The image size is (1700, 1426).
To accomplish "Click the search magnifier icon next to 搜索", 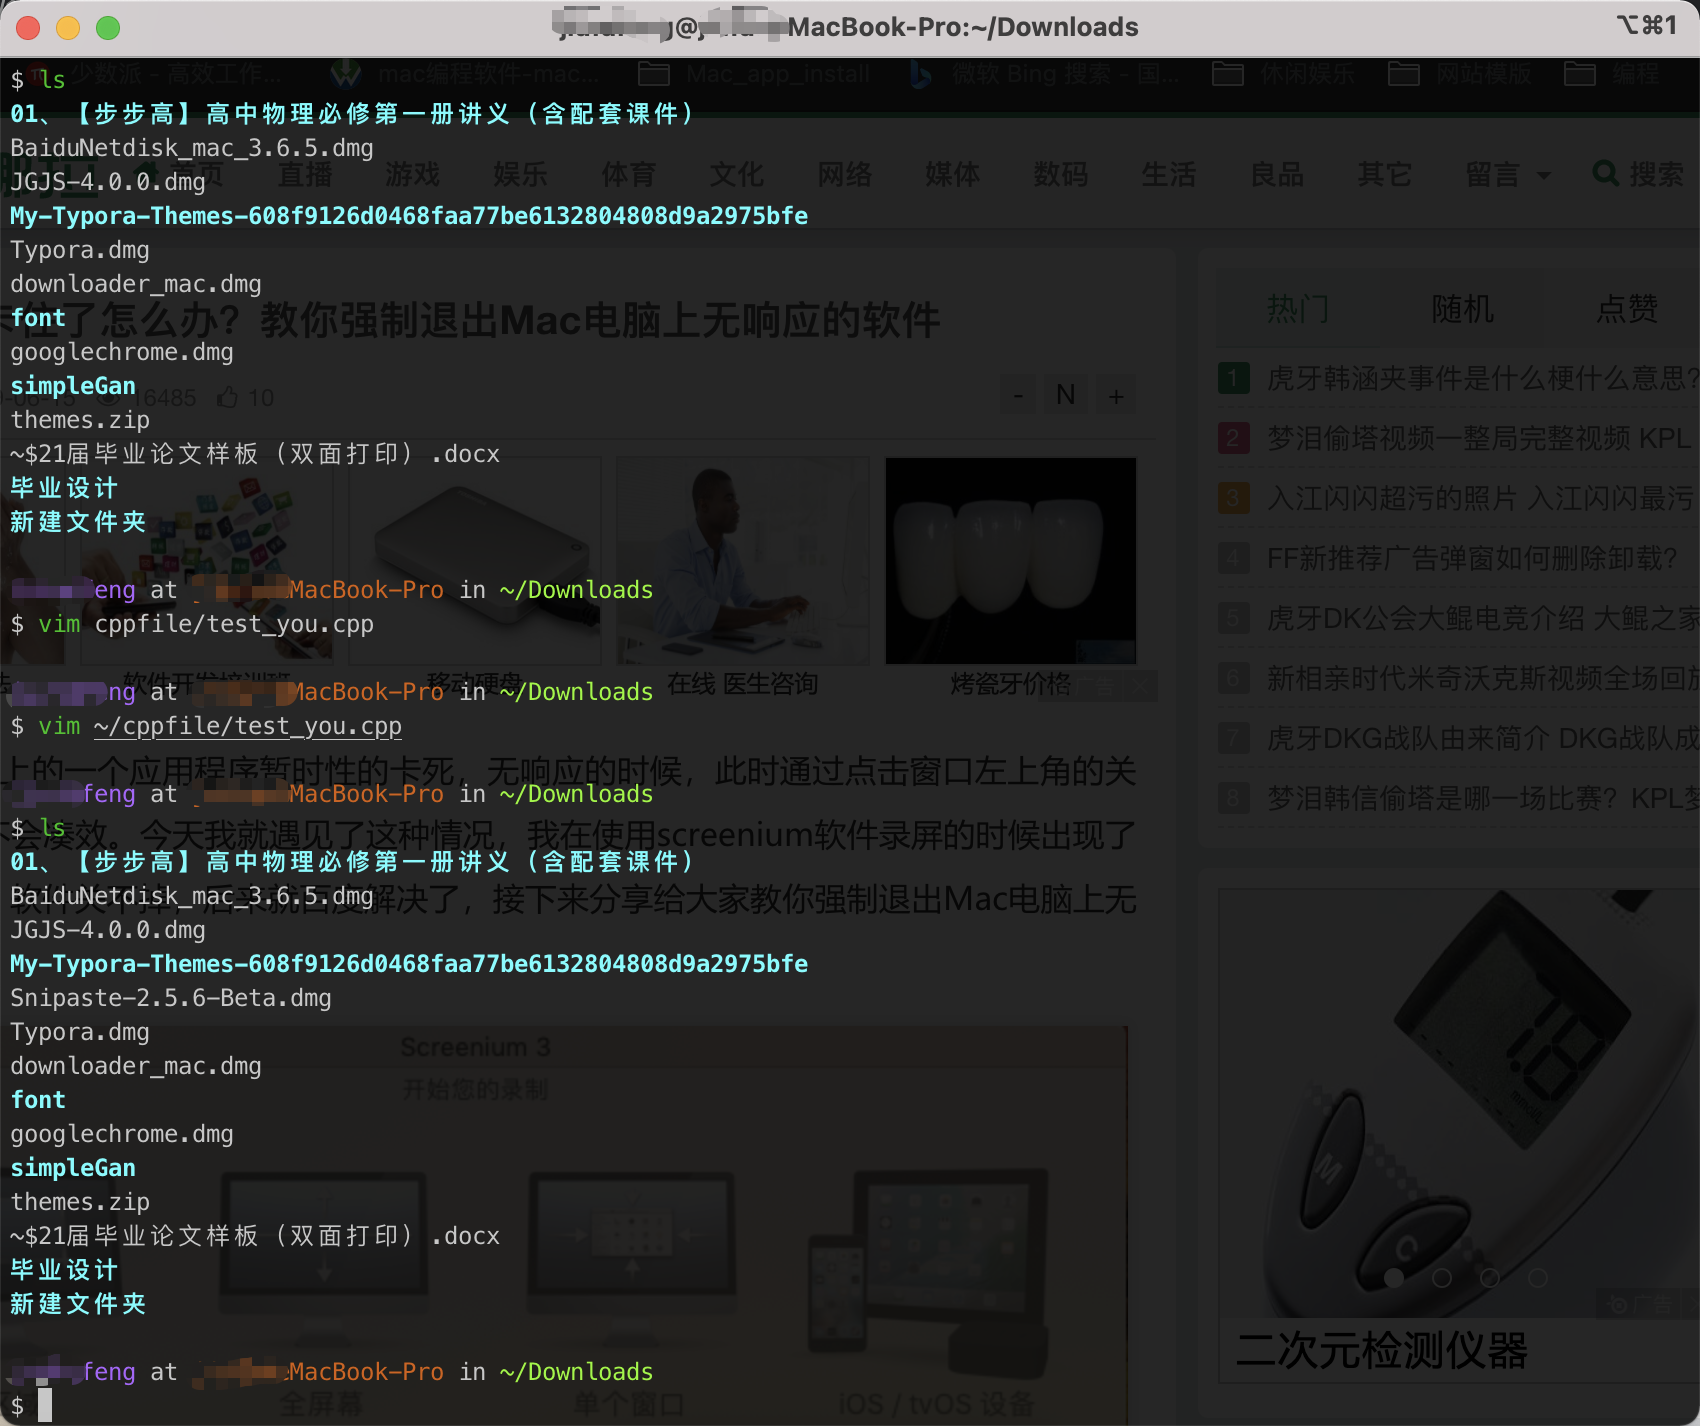I will [x=1607, y=172].
